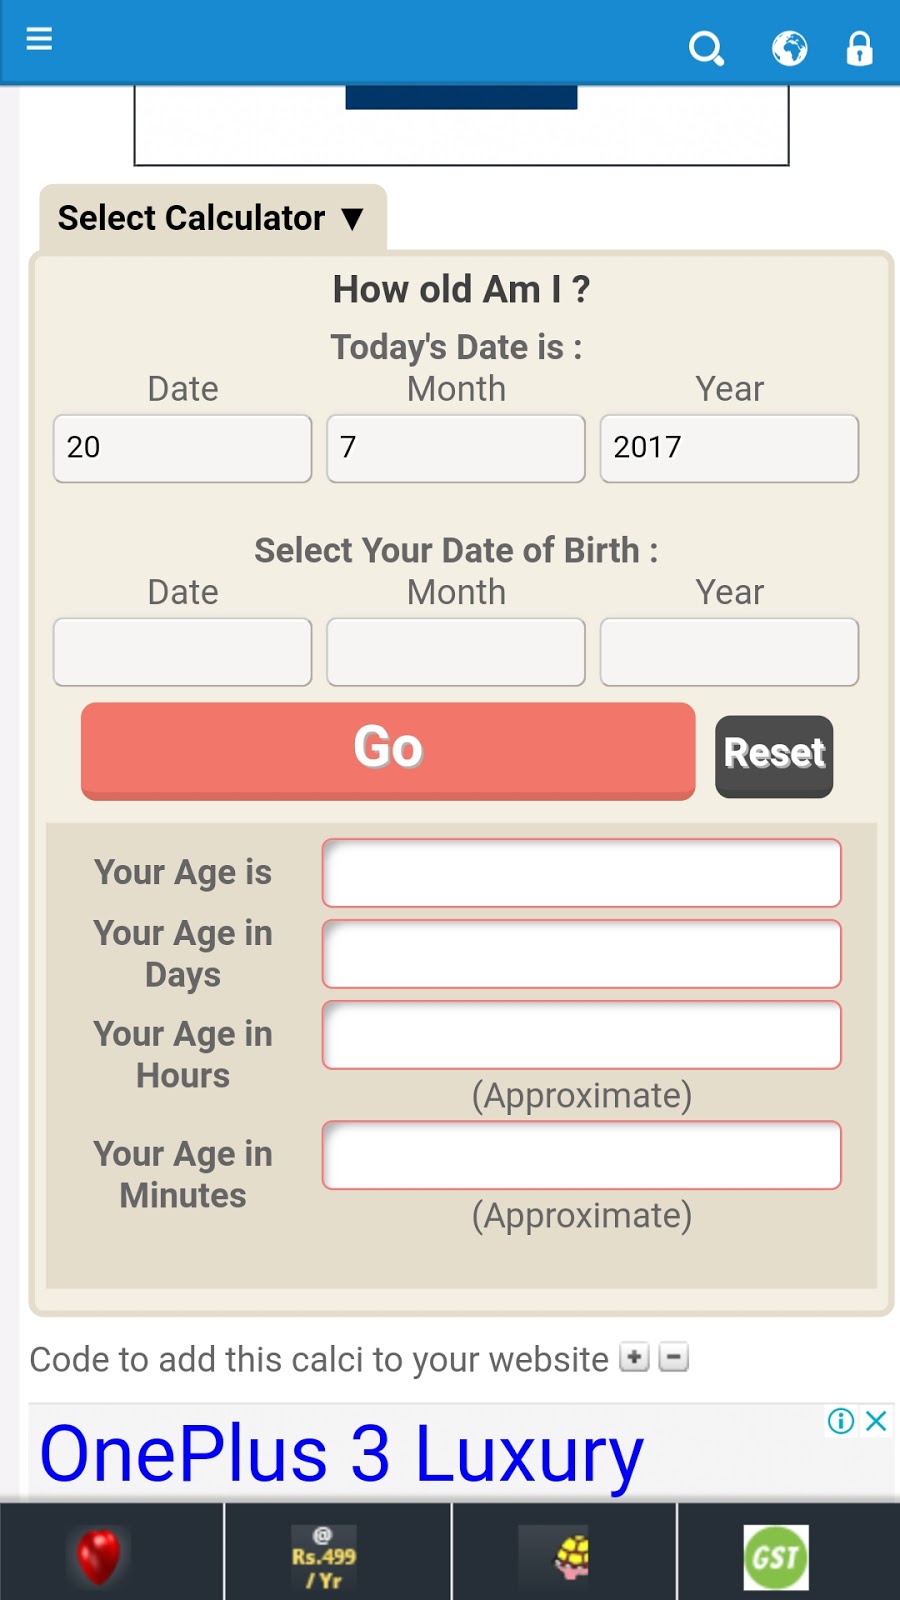Click the birth Year input field

click(x=729, y=652)
